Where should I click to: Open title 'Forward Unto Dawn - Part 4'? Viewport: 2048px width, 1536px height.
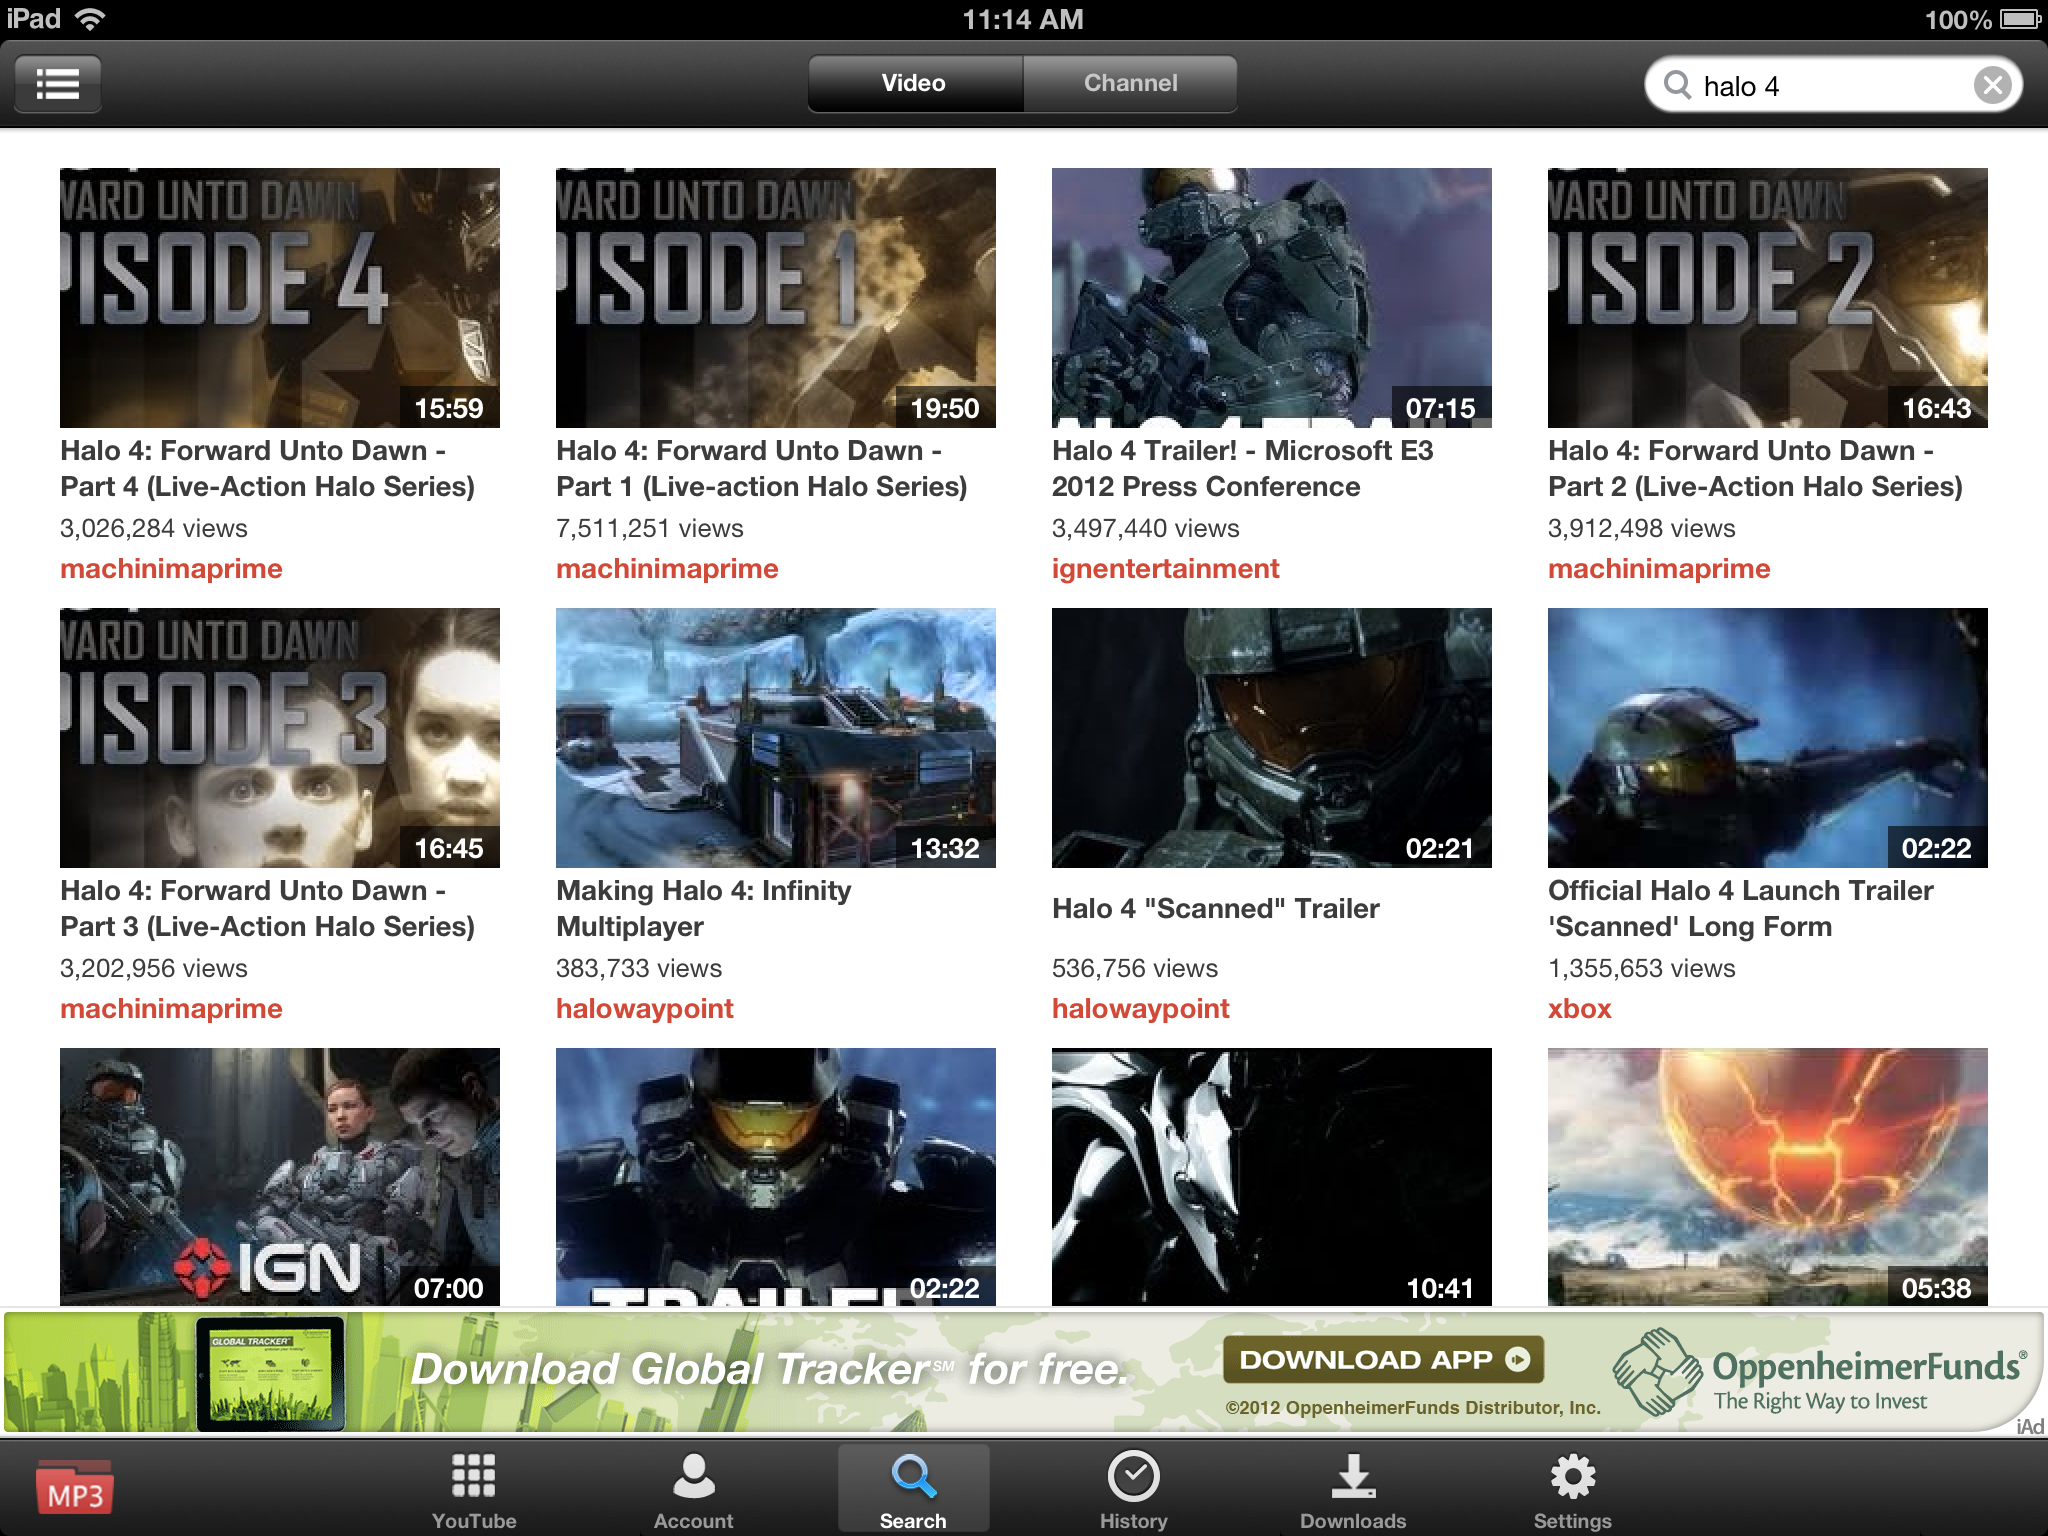click(x=268, y=468)
